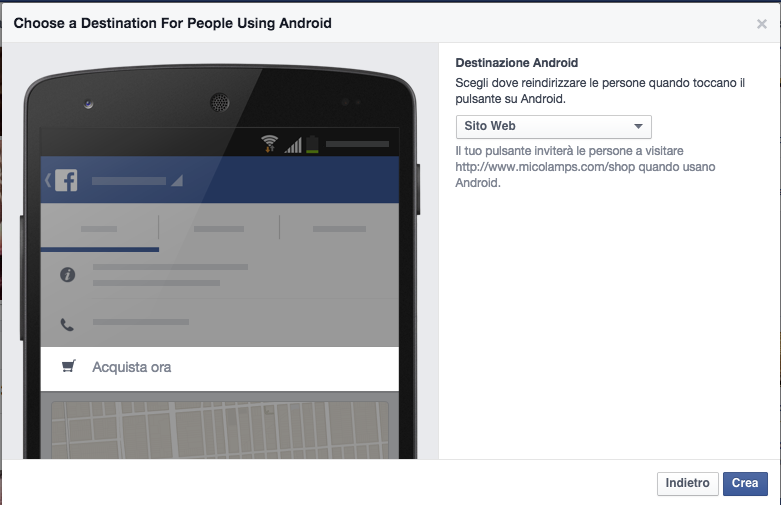Open the Sito Web destination dropdown
Viewport: 781px width, 505px height.
[553, 126]
